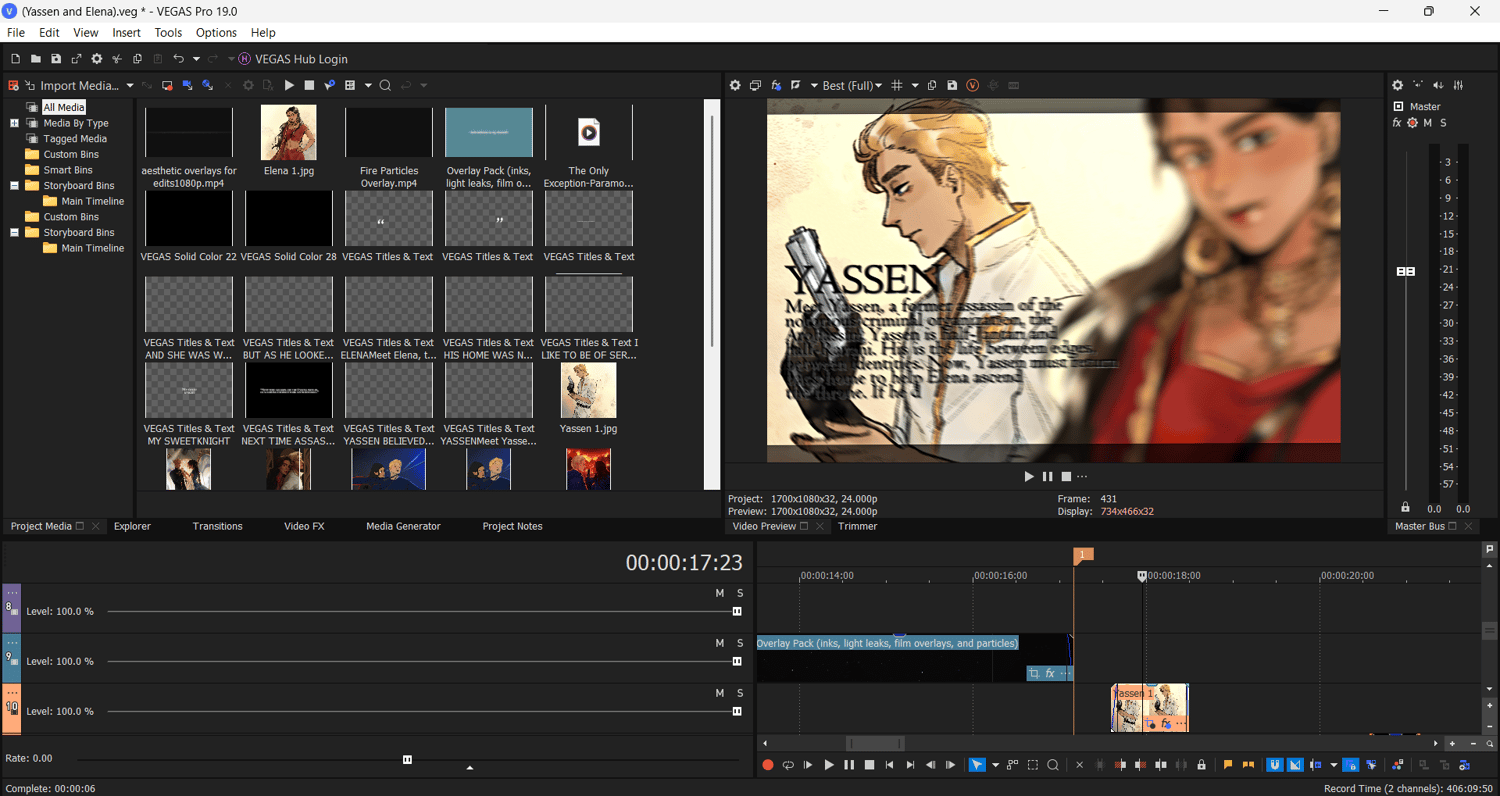
Task: Click the Capture Video icon in Project Media
Action: click(x=167, y=86)
